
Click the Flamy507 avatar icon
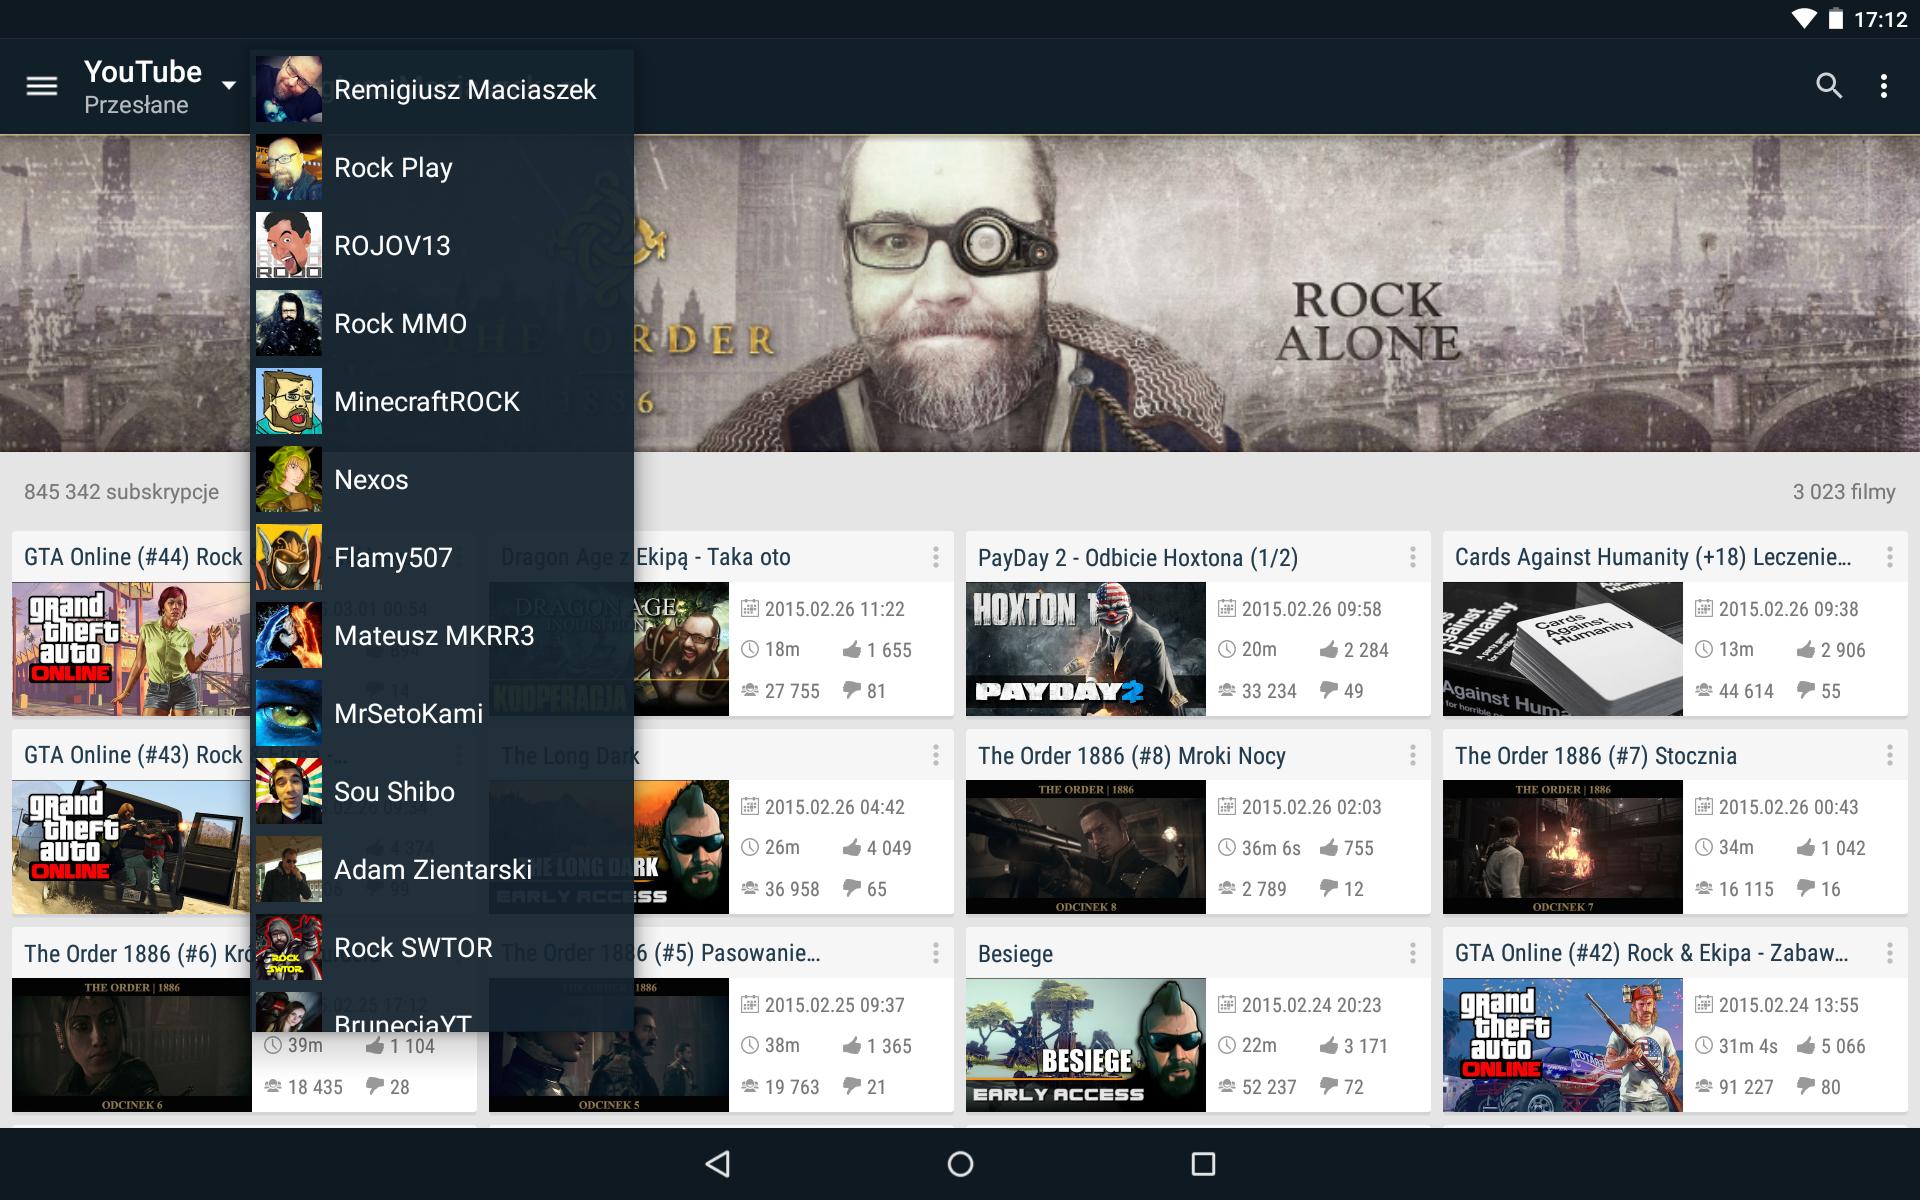pyautogui.click(x=289, y=558)
